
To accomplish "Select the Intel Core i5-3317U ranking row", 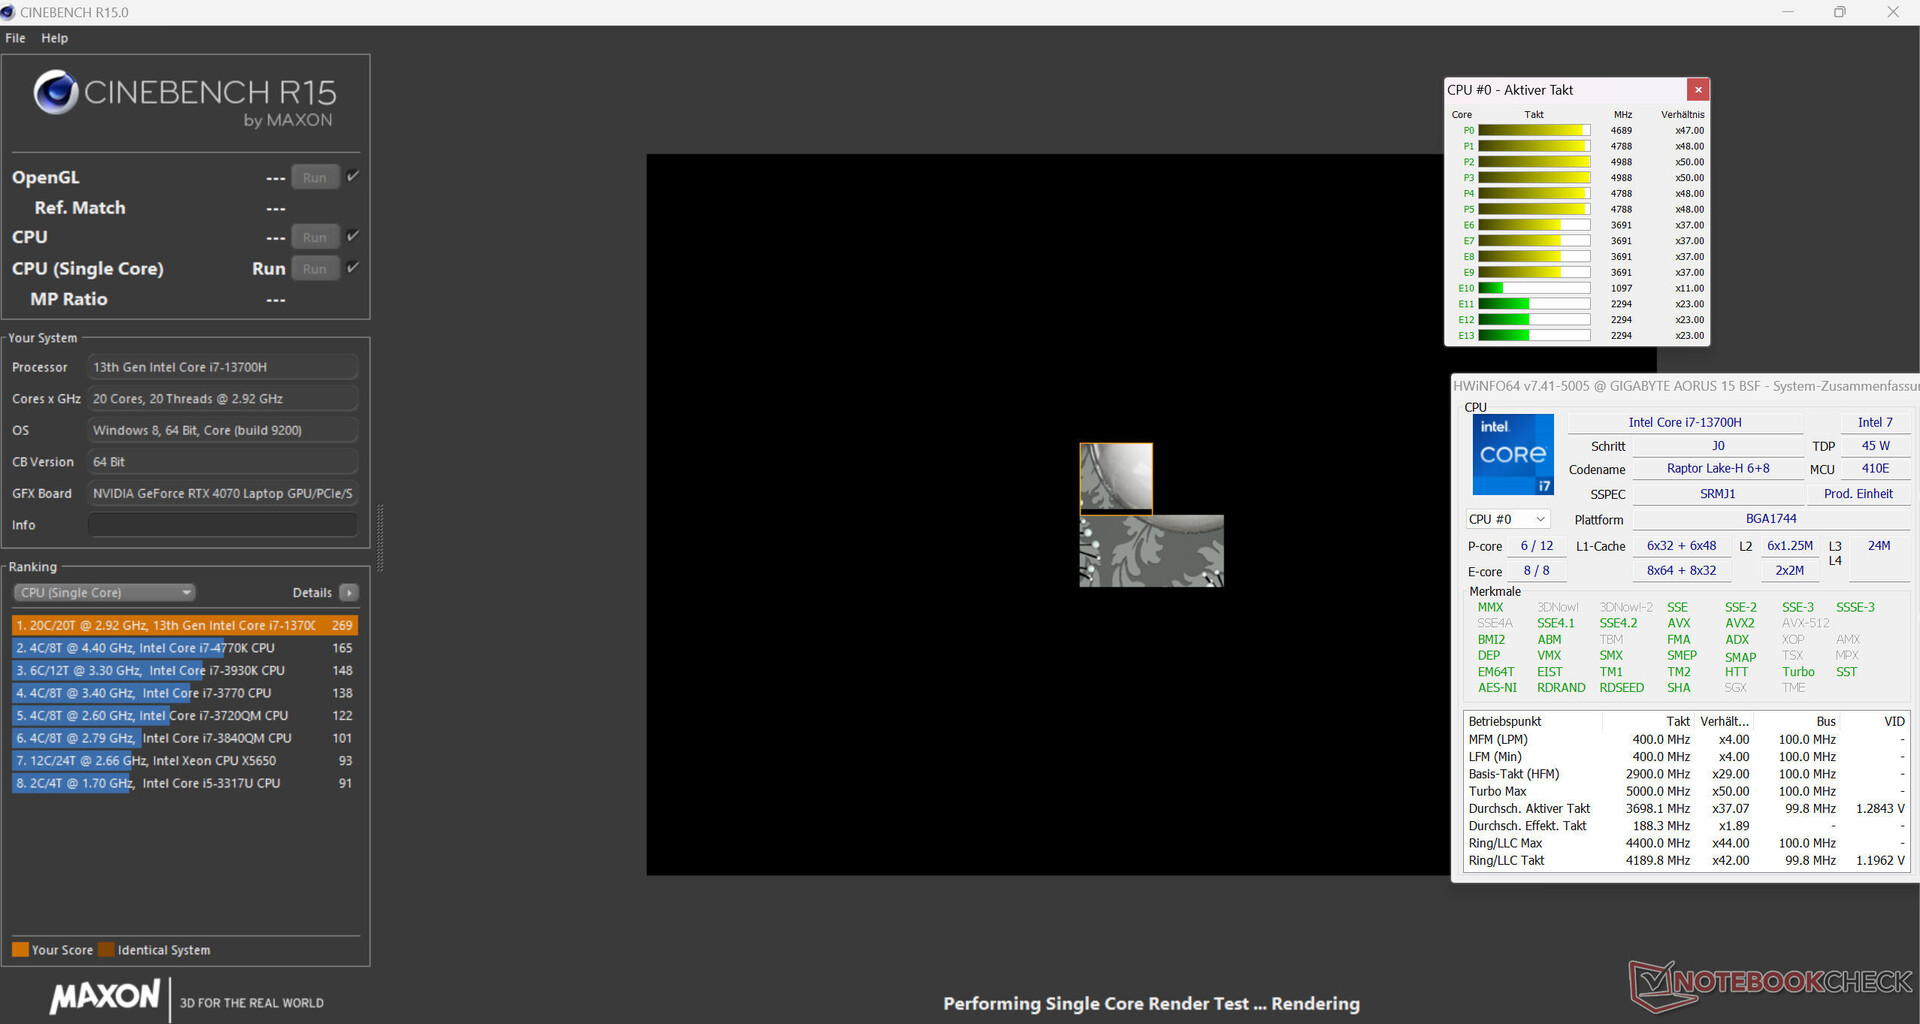I will (x=185, y=783).
